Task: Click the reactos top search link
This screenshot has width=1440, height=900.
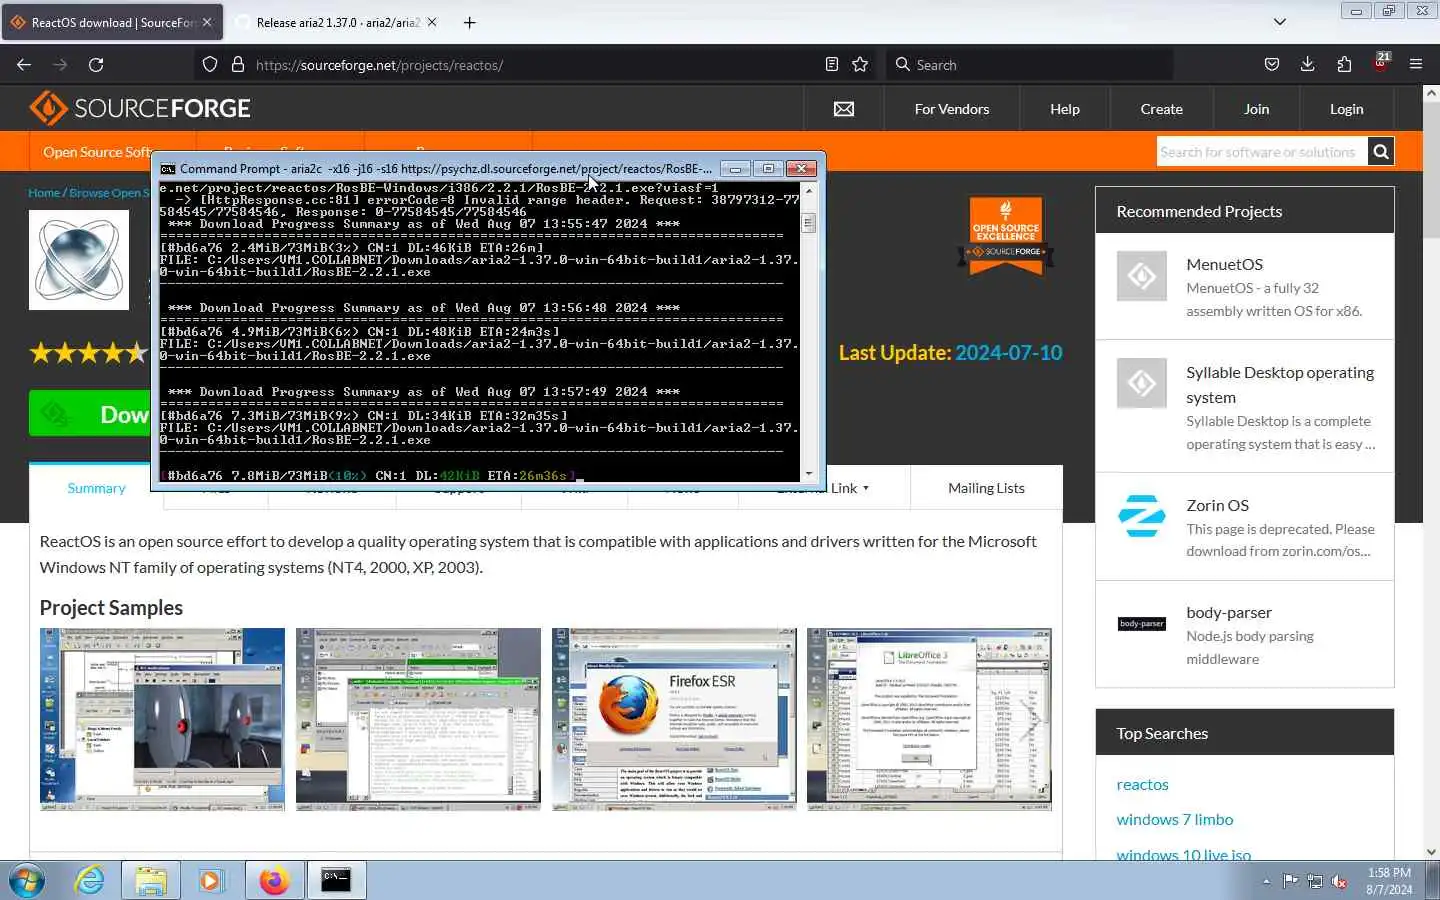Action: pyautogui.click(x=1142, y=784)
